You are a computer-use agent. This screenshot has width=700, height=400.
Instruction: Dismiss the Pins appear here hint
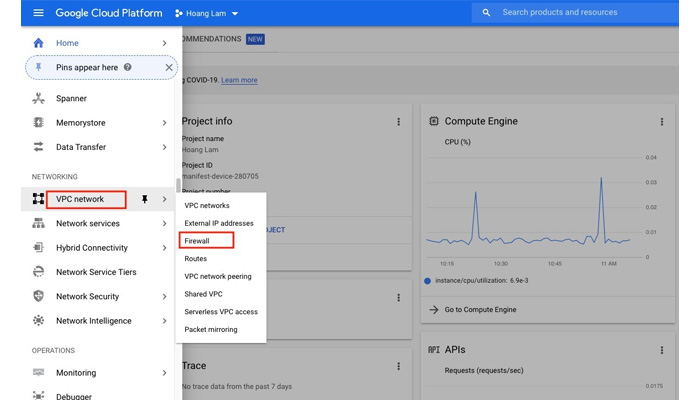pos(169,67)
